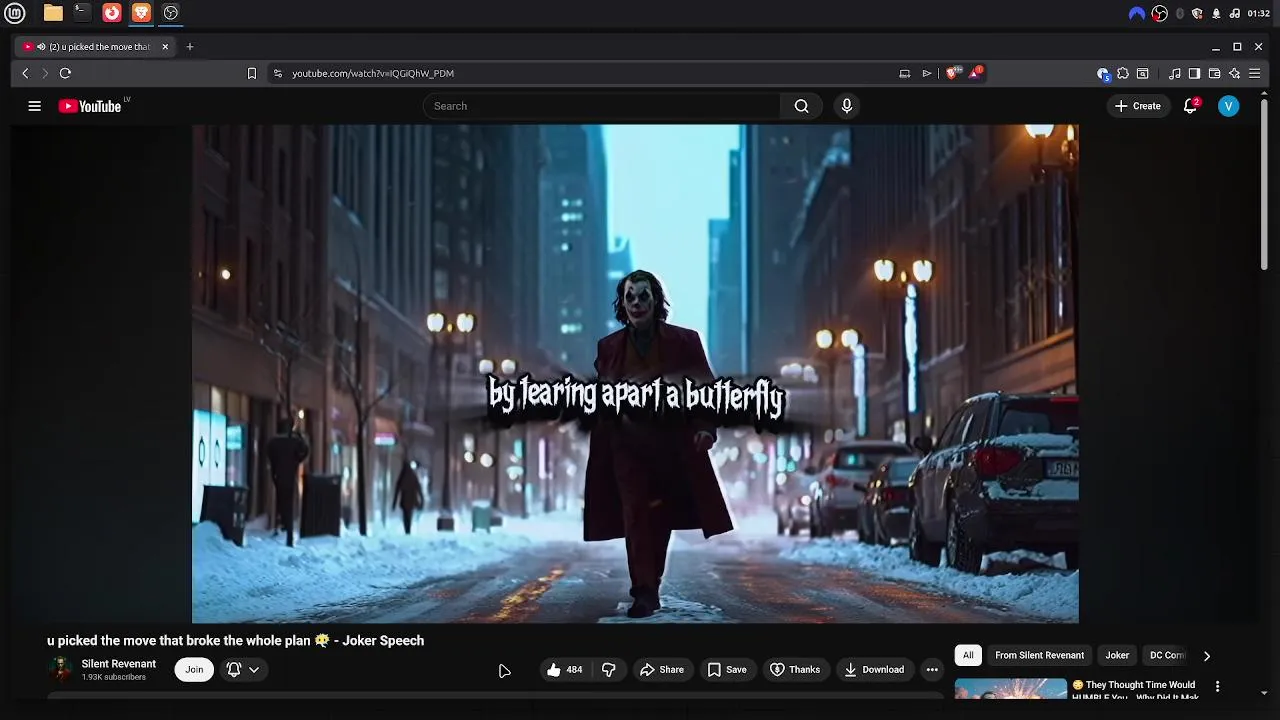
Task: Close the YouTube browser tab
Action: coord(165,47)
